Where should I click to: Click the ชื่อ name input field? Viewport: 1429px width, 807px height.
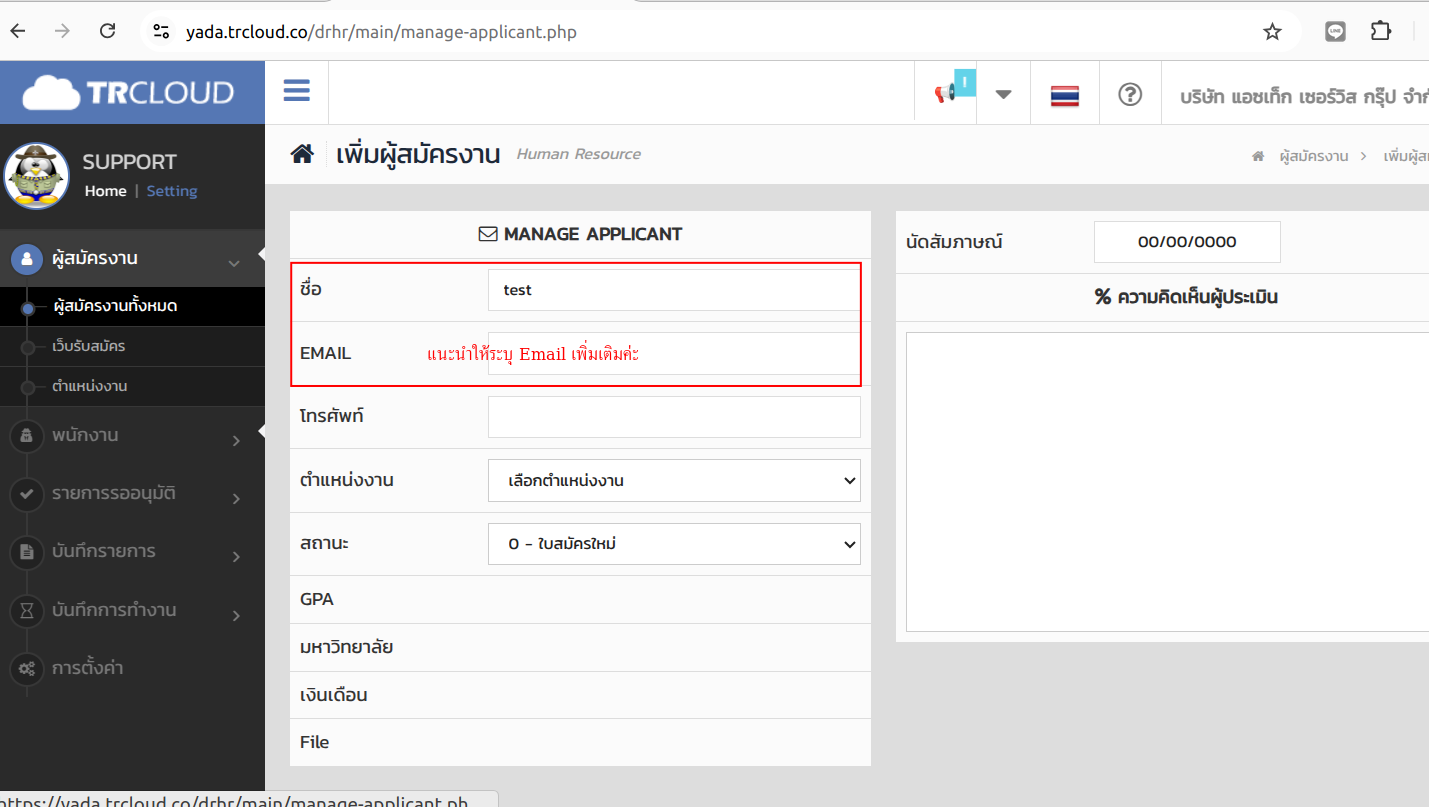coord(674,290)
